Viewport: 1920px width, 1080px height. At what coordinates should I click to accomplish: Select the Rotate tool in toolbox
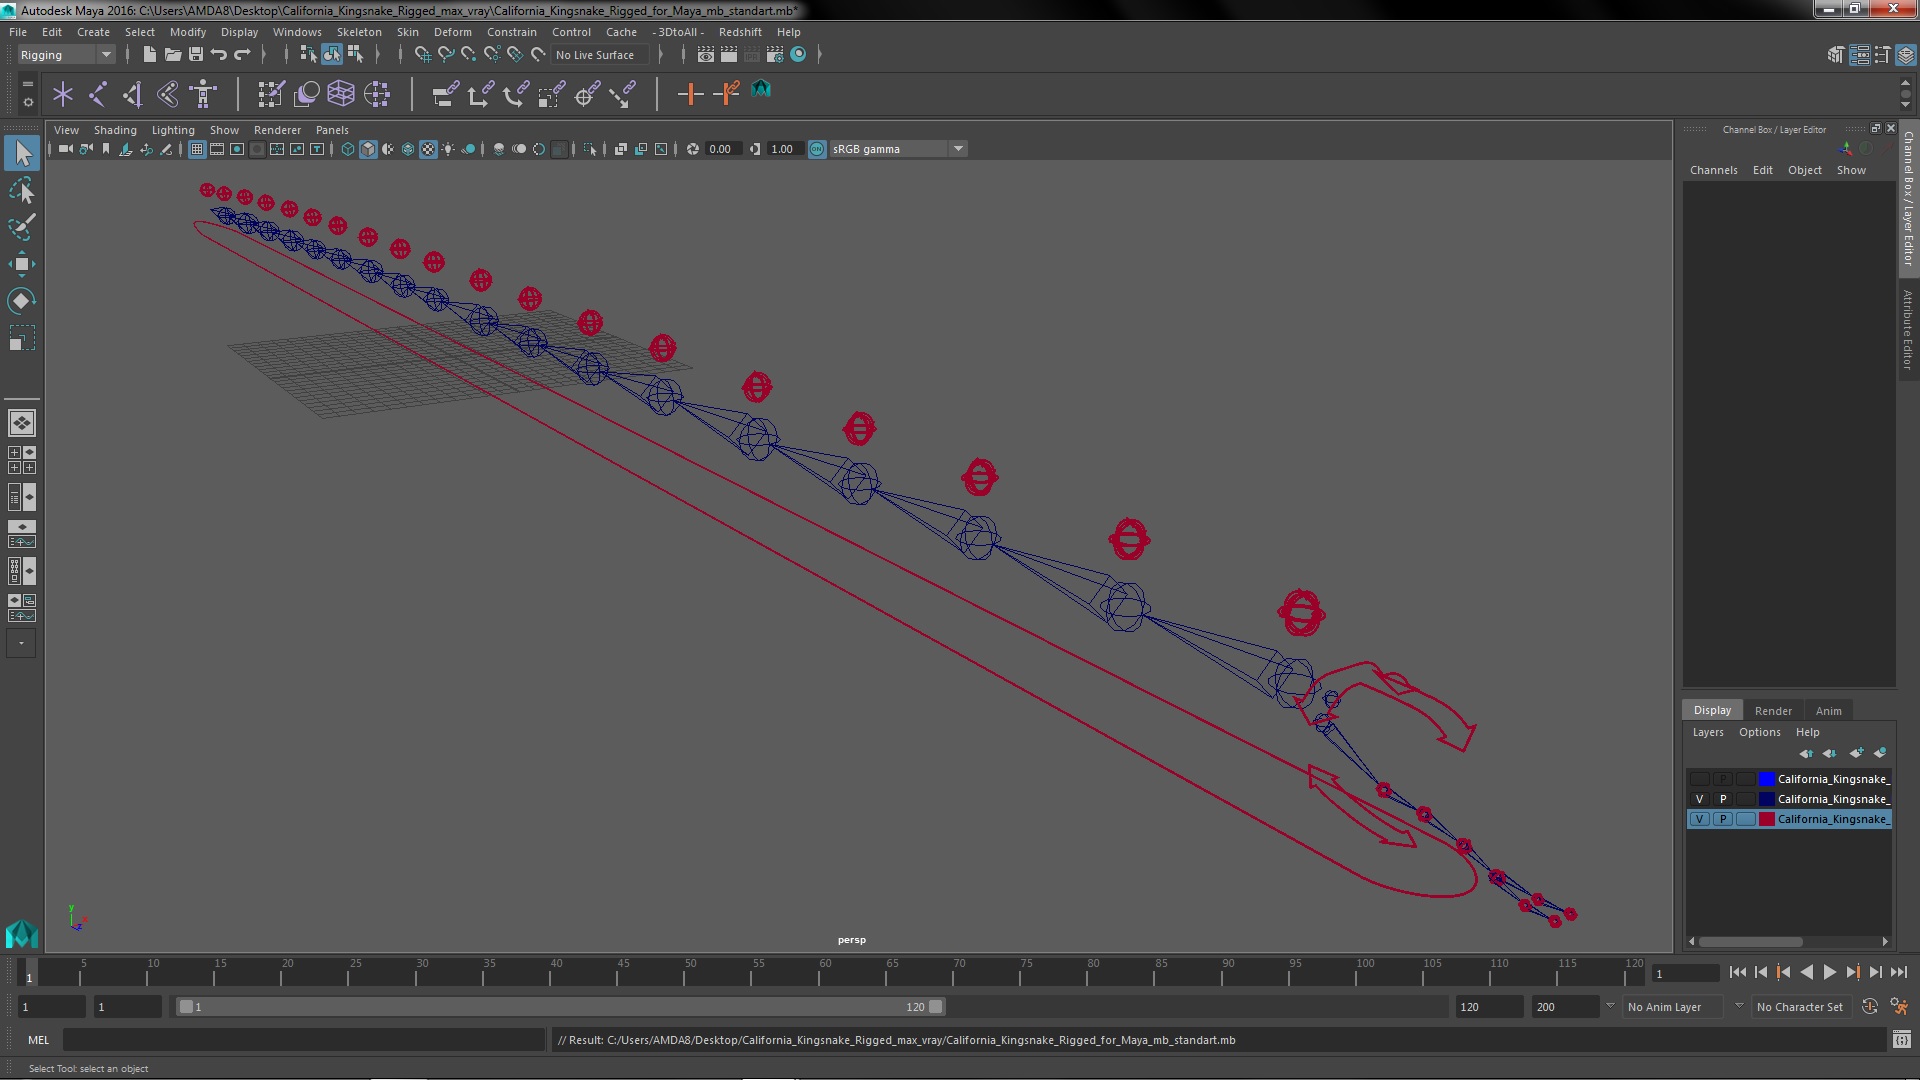pyautogui.click(x=21, y=301)
